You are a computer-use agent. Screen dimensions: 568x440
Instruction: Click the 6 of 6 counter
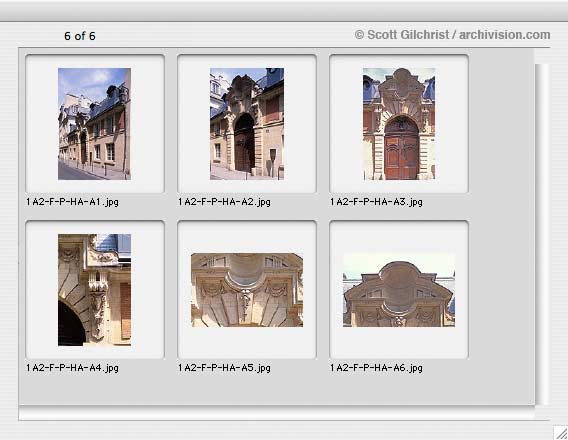[x=80, y=36]
